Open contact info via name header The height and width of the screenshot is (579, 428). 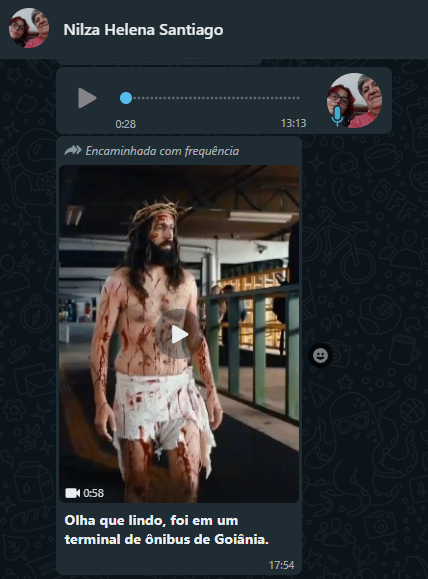(143, 30)
